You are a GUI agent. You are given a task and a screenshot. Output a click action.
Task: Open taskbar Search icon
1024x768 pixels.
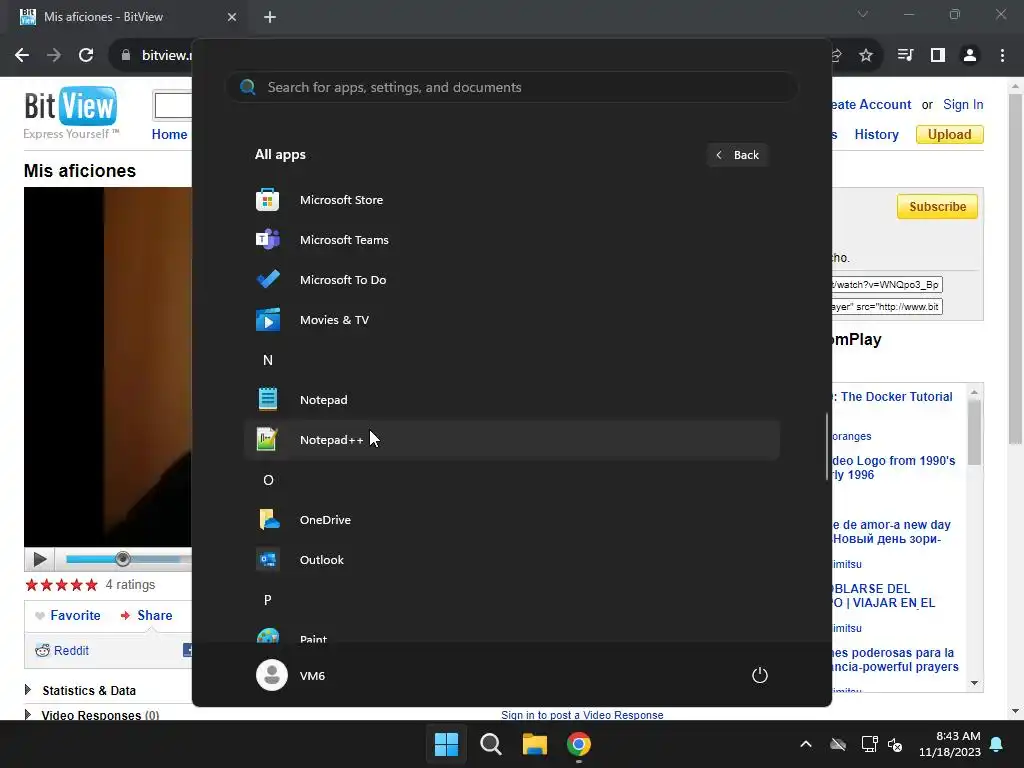click(x=490, y=744)
